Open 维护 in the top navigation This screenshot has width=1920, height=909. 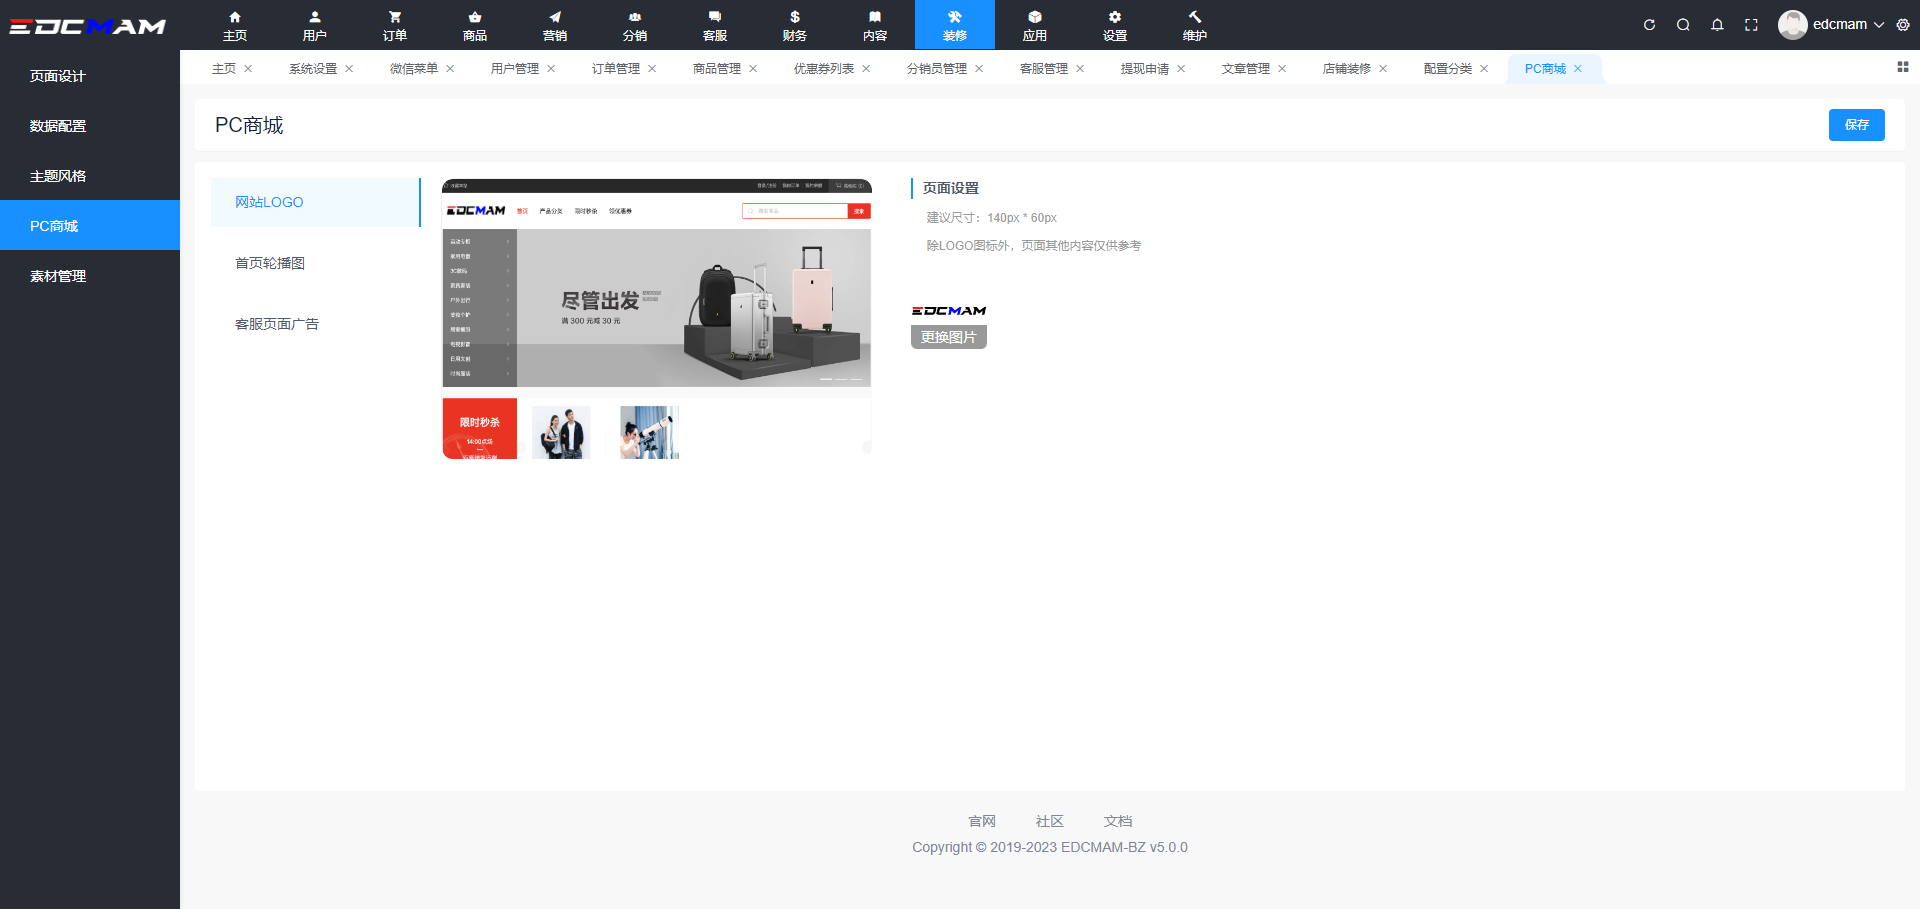(x=1195, y=25)
